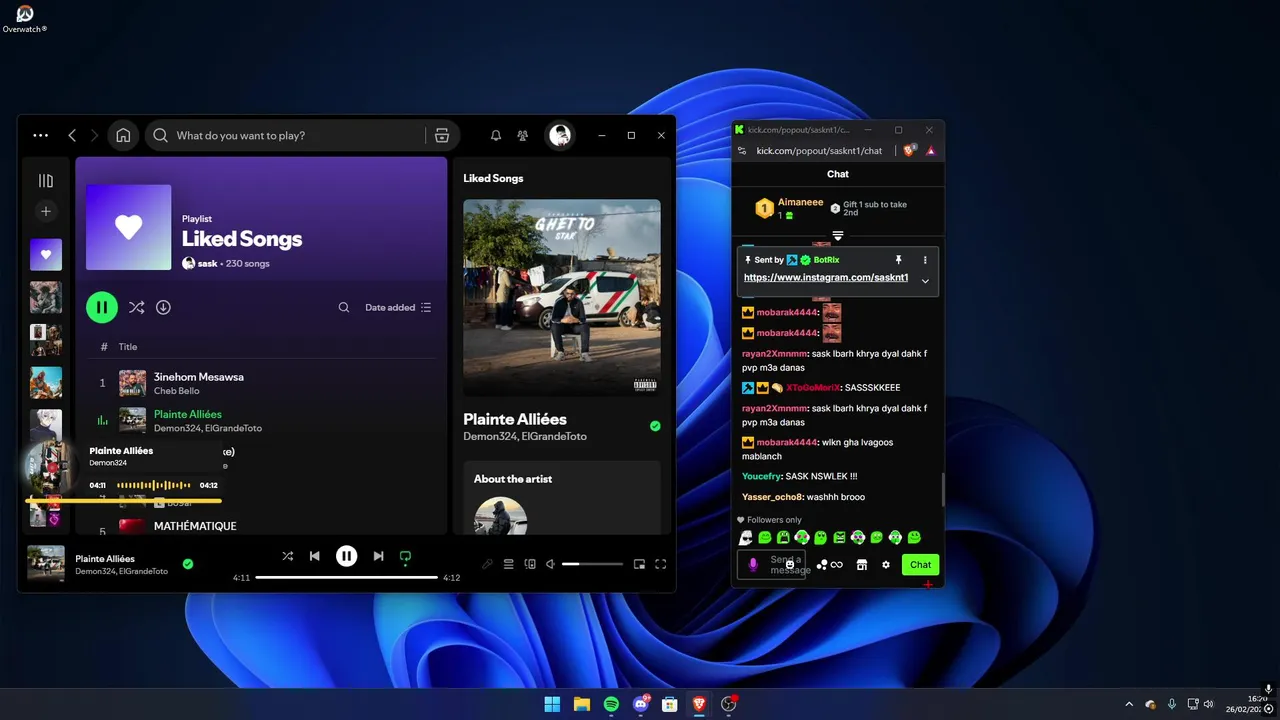Open the lyrics microphone icon
The width and height of the screenshot is (1280, 720).
tap(487, 564)
